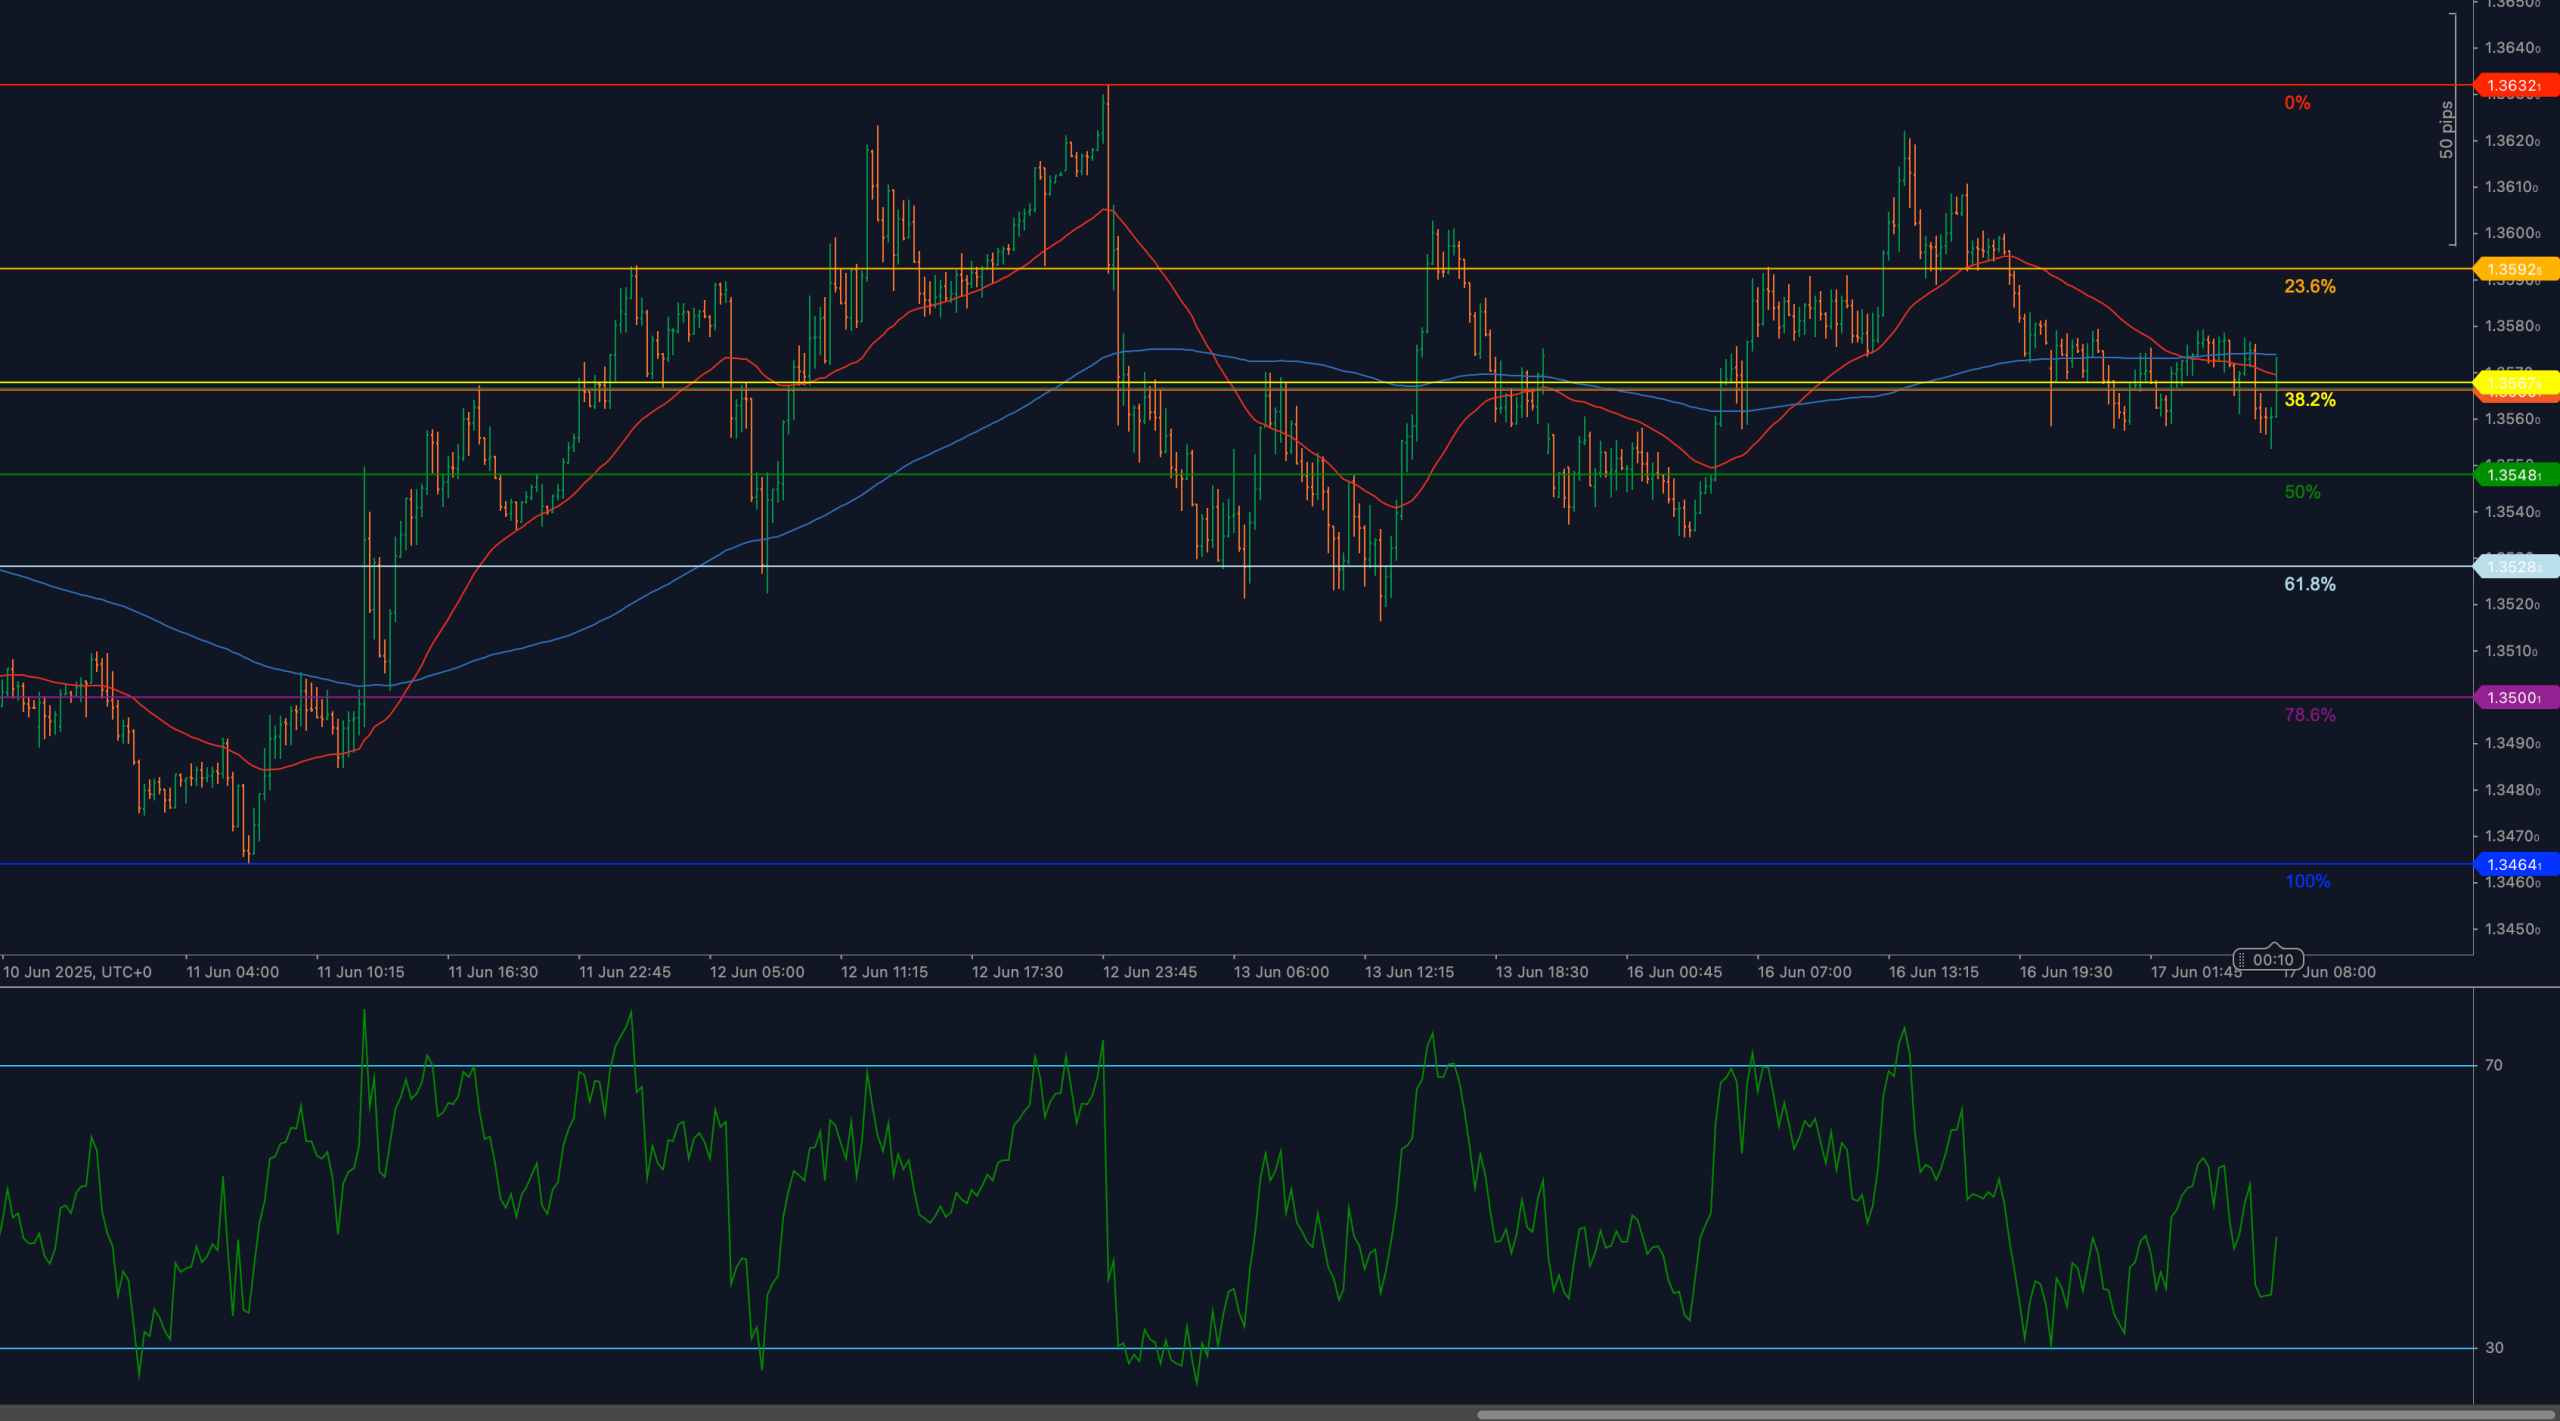The width and height of the screenshot is (2560, 1421).
Task: Click the orange 1.3592 price tag
Action: 2516,269
